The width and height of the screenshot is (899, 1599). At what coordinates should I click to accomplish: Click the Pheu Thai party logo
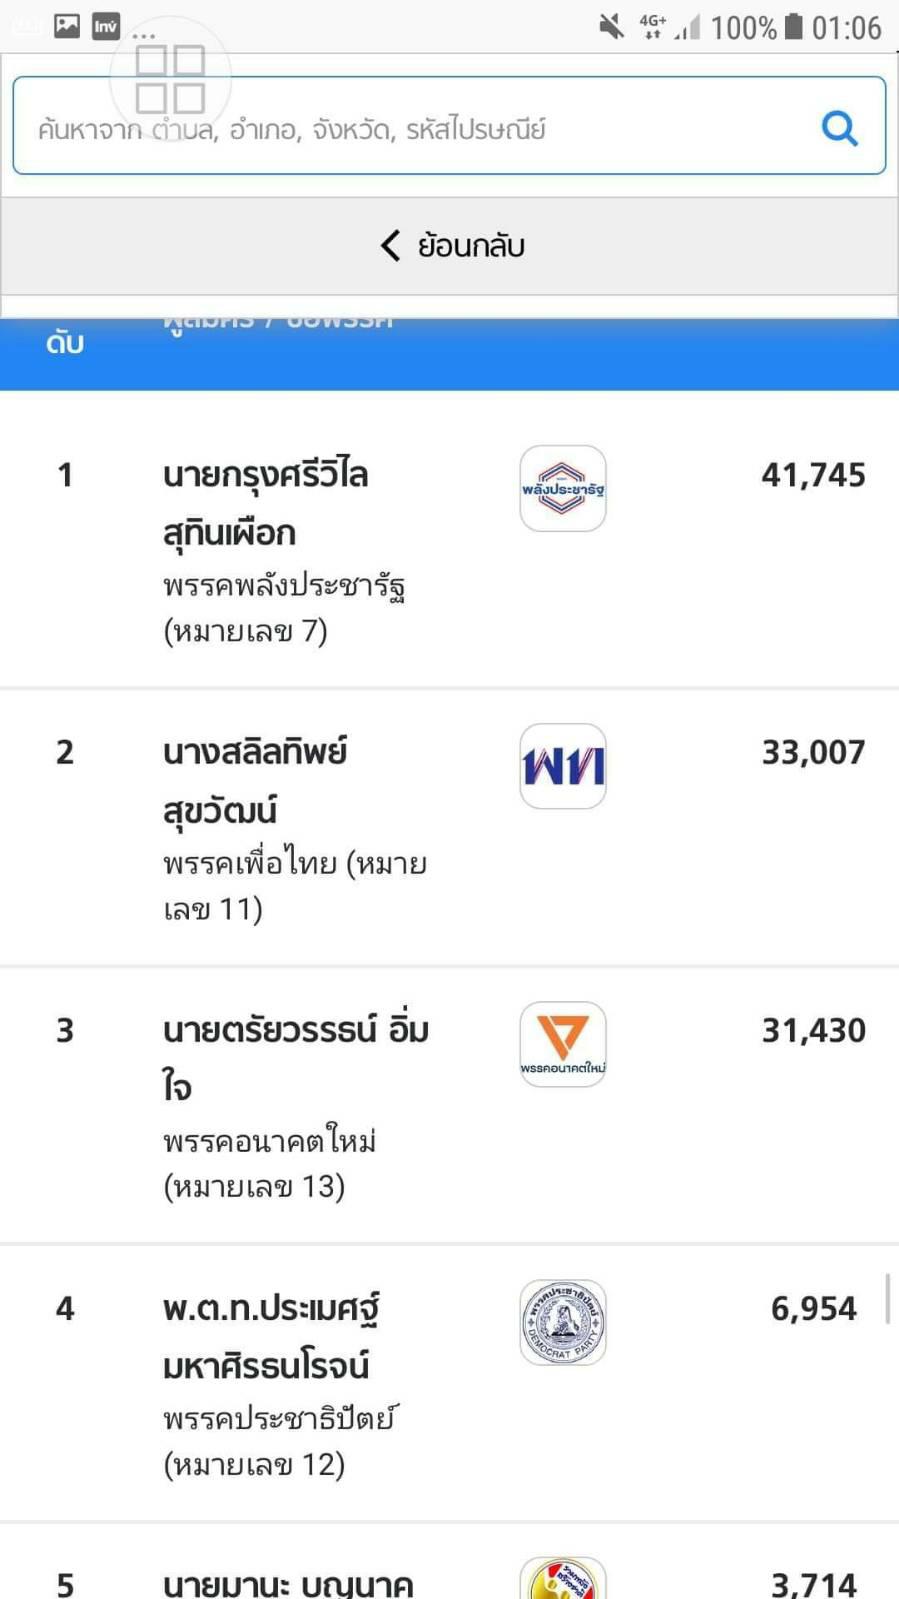(x=563, y=766)
